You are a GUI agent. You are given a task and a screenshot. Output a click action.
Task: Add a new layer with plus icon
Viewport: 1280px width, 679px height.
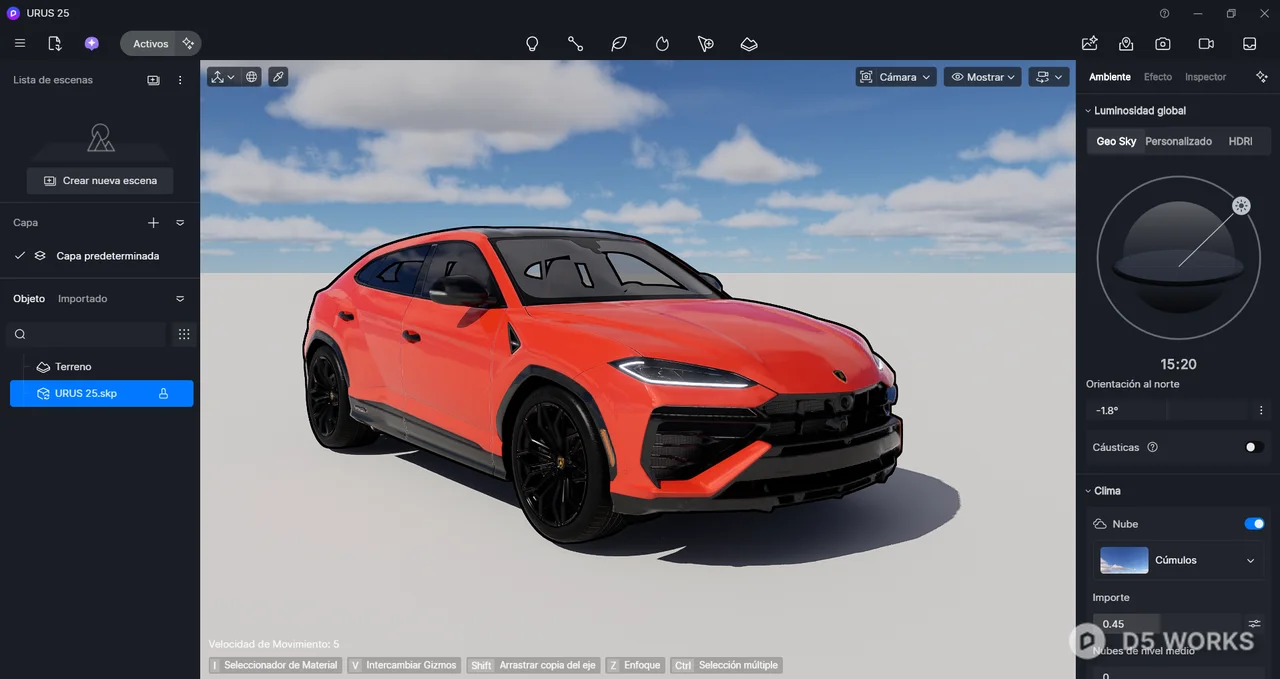tap(153, 223)
